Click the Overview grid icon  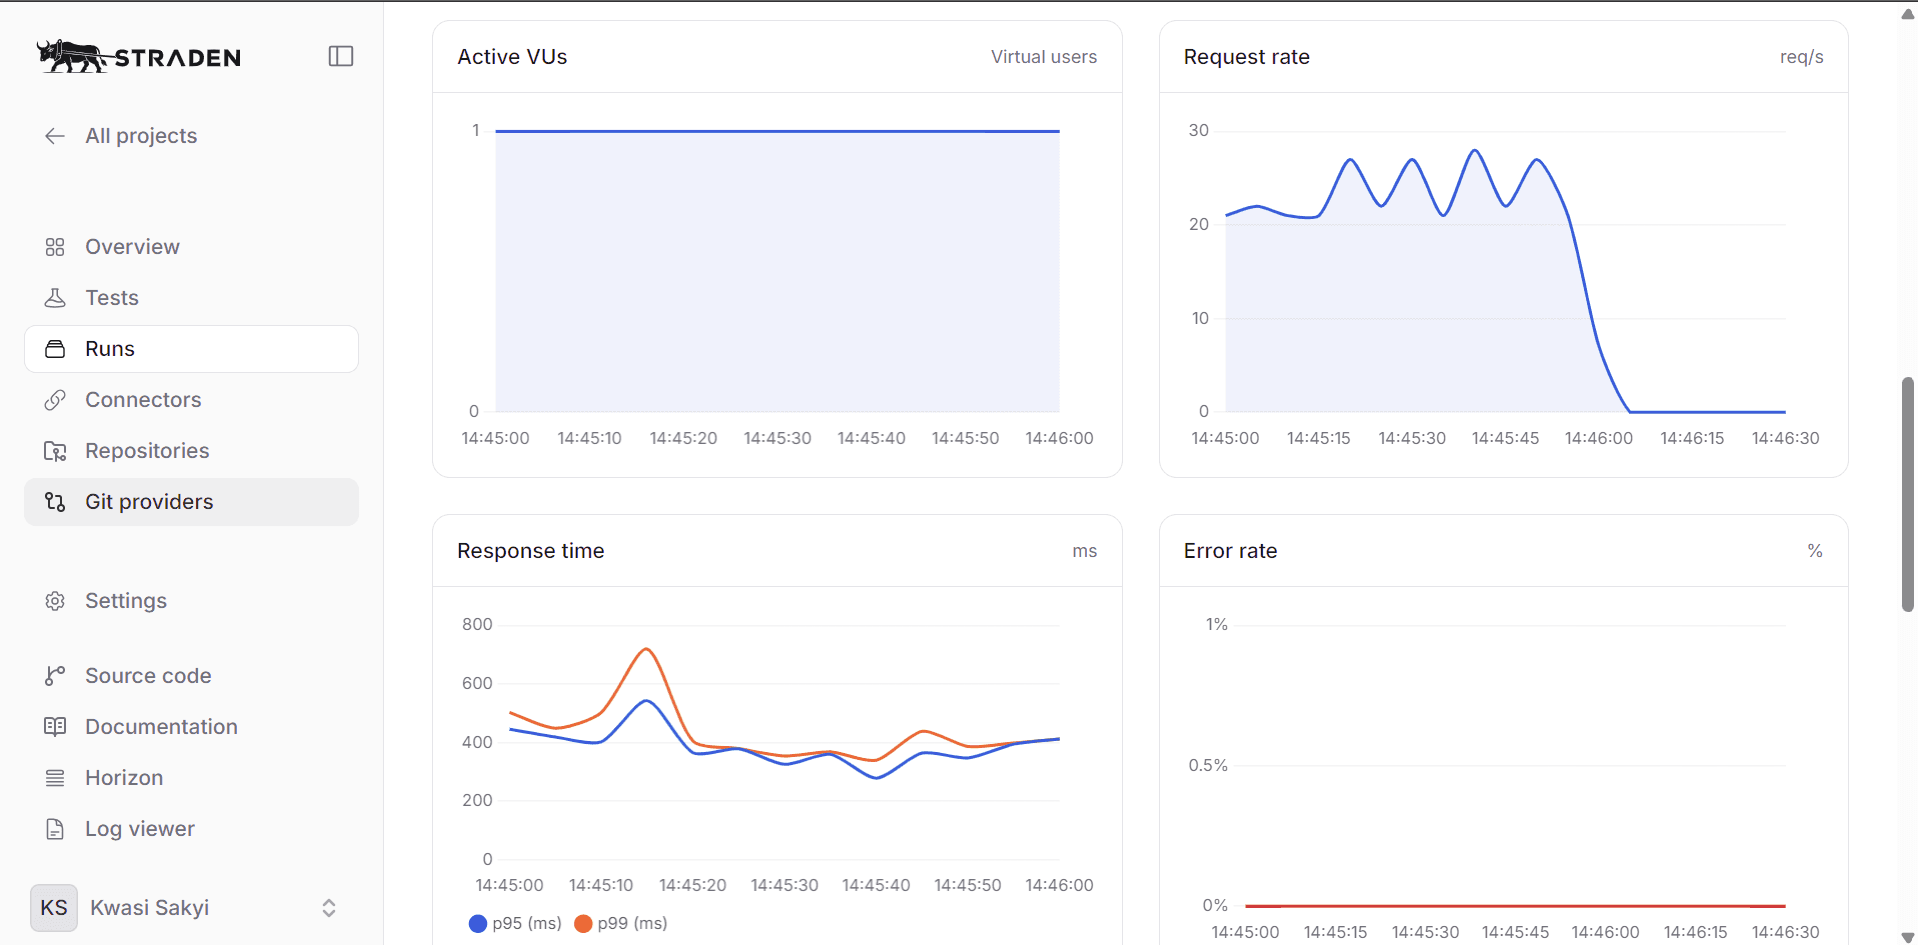[x=55, y=247]
